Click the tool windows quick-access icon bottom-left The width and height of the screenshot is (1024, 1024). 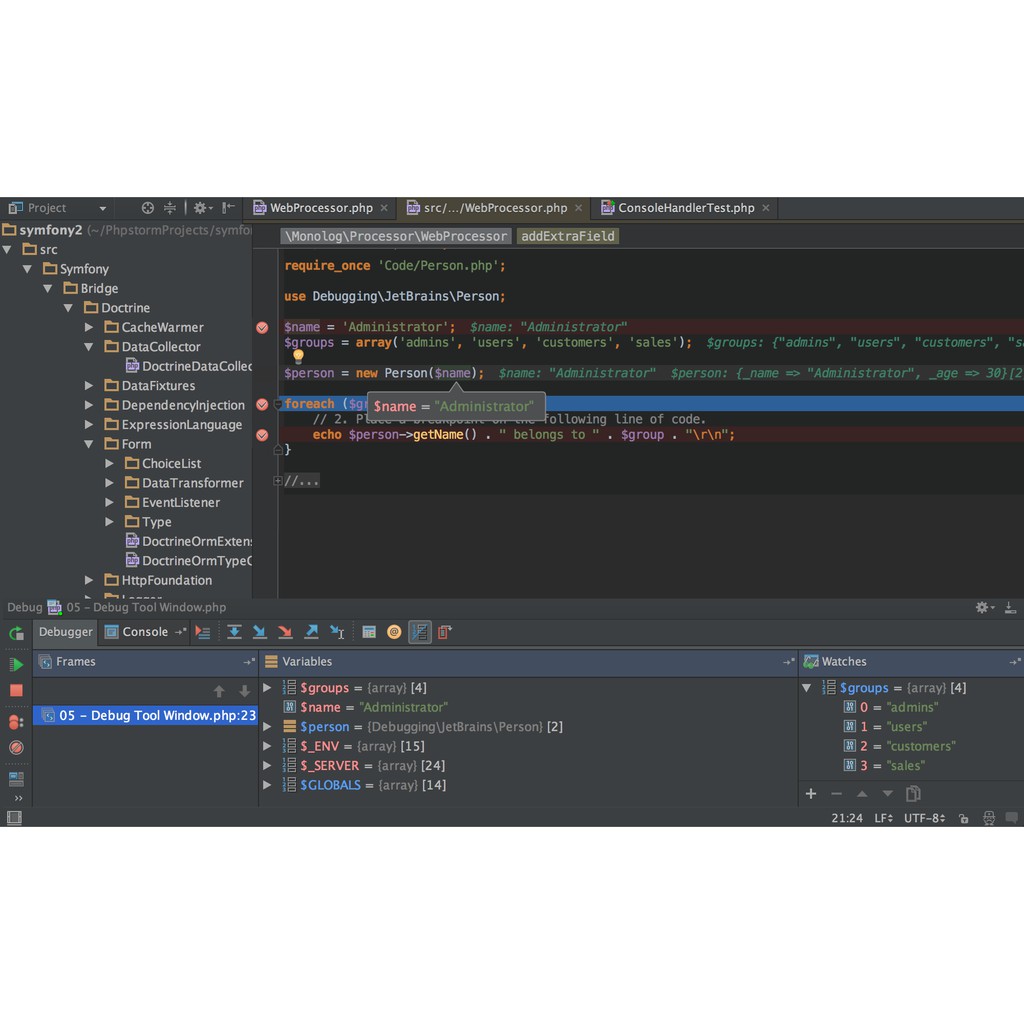pyautogui.click(x=14, y=818)
